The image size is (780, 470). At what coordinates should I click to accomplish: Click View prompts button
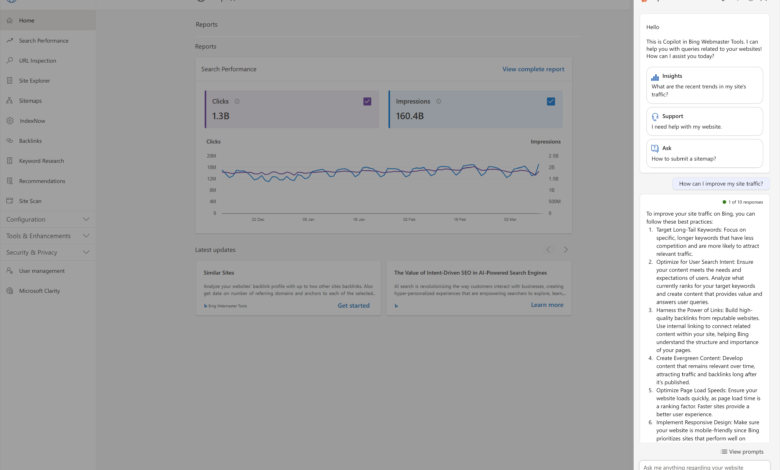coord(742,452)
